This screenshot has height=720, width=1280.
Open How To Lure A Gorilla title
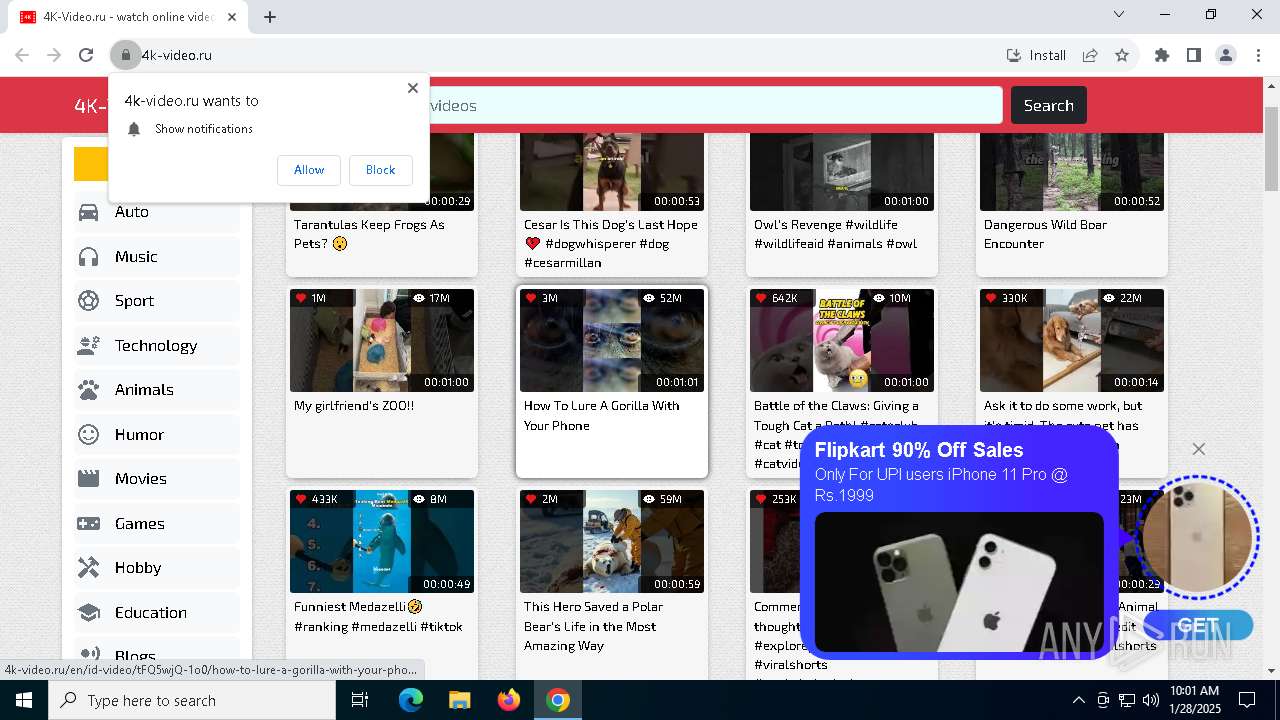pos(602,415)
